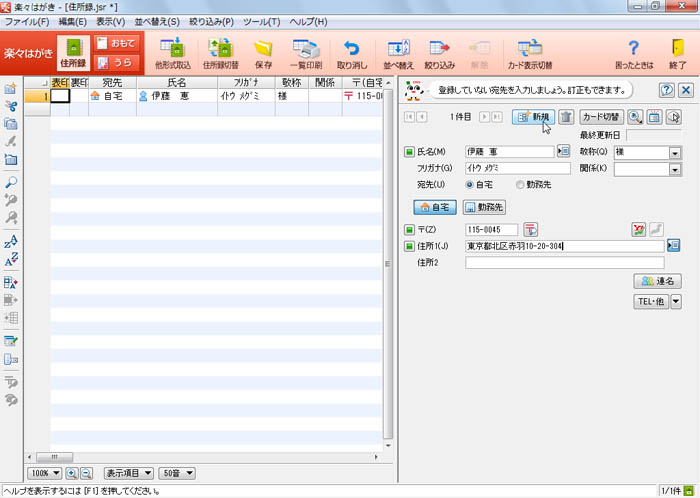Click the 連名 button
Image resolution: width=700 pixels, height=498 pixels.
pos(657,282)
